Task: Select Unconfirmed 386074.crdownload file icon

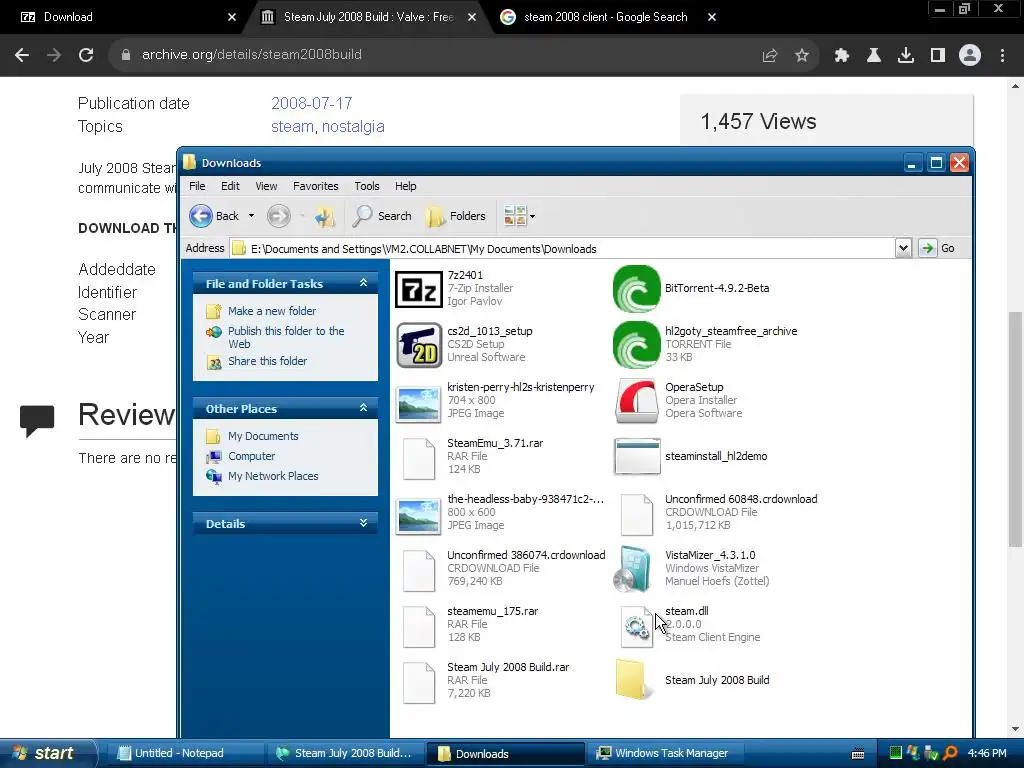Action: click(419, 571)
